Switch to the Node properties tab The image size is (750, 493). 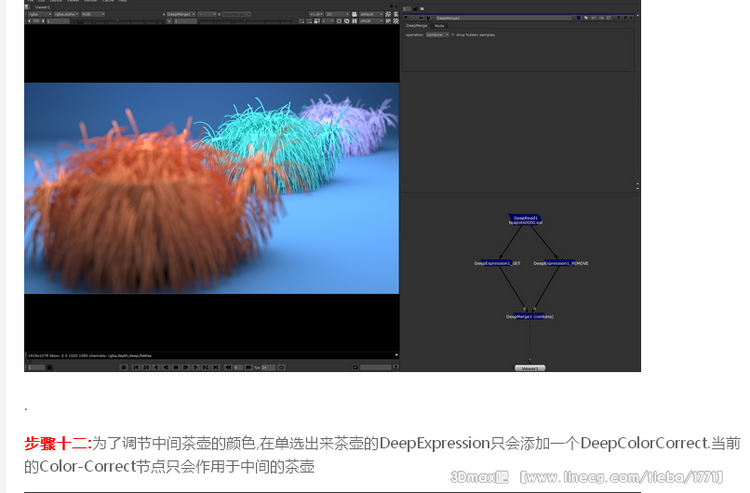[x=440, y=26]
